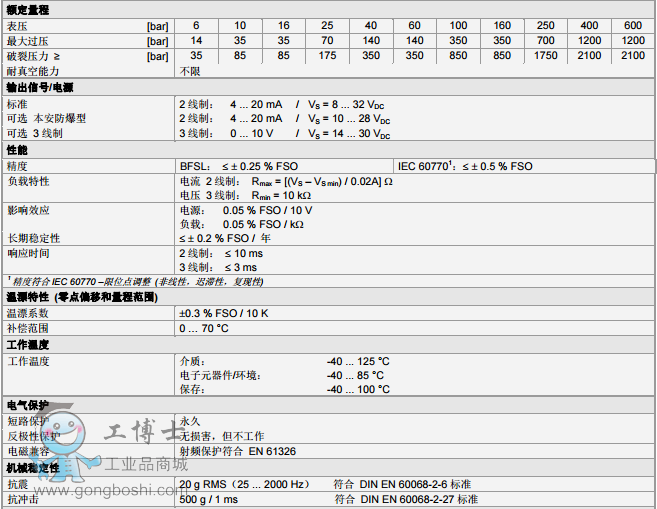Select overpressure value 14
This screenshot has height=509, width=657.
click(x=196, y=41)
